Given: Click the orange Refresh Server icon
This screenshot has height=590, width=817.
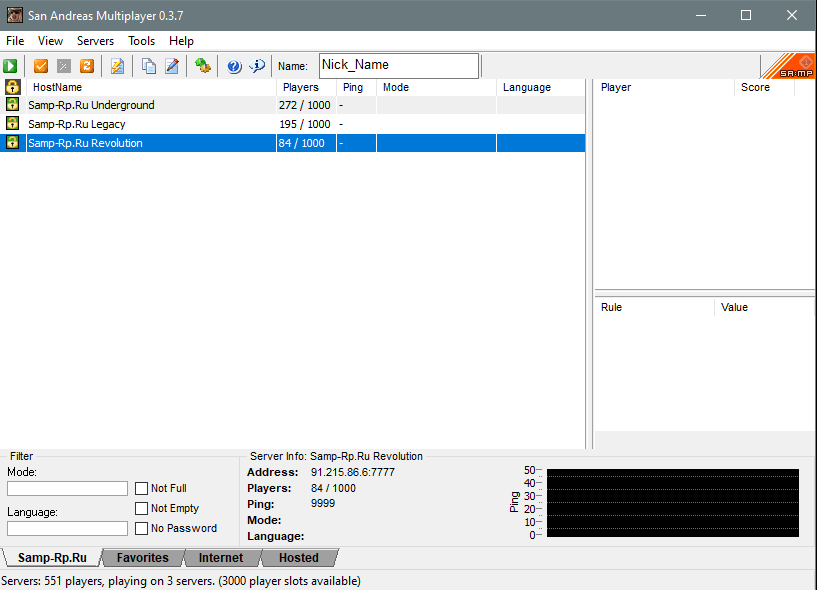Looking at the screenshot, I should click(x=86, y=66).
